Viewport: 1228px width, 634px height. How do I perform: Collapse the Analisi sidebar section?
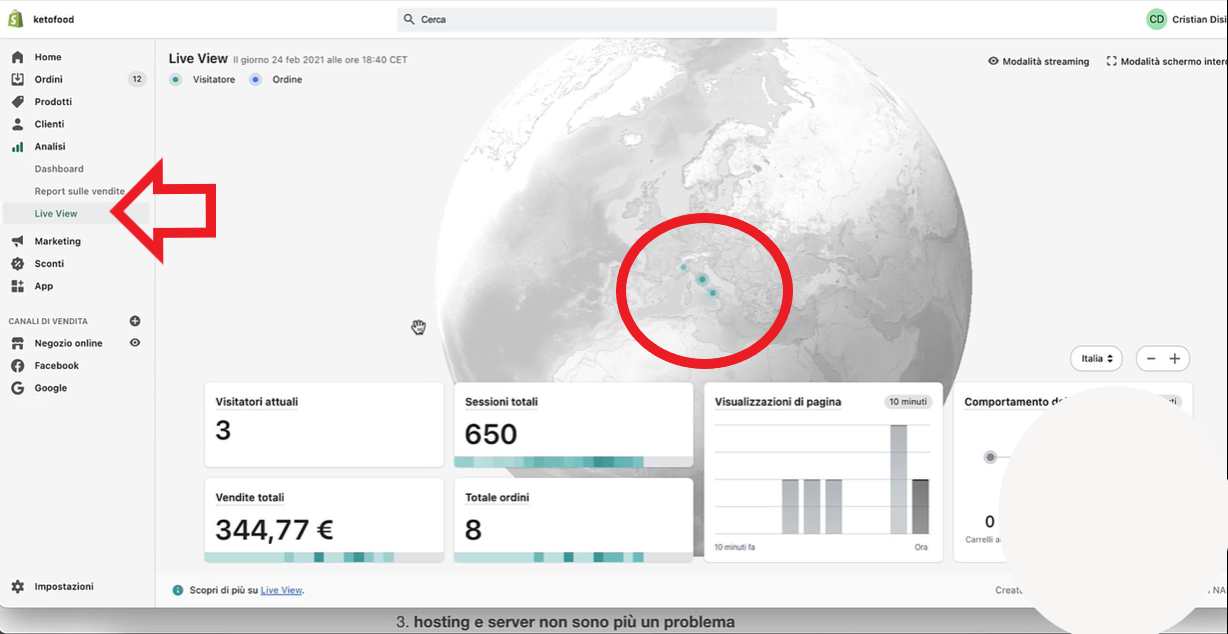(x=49, y=146)
